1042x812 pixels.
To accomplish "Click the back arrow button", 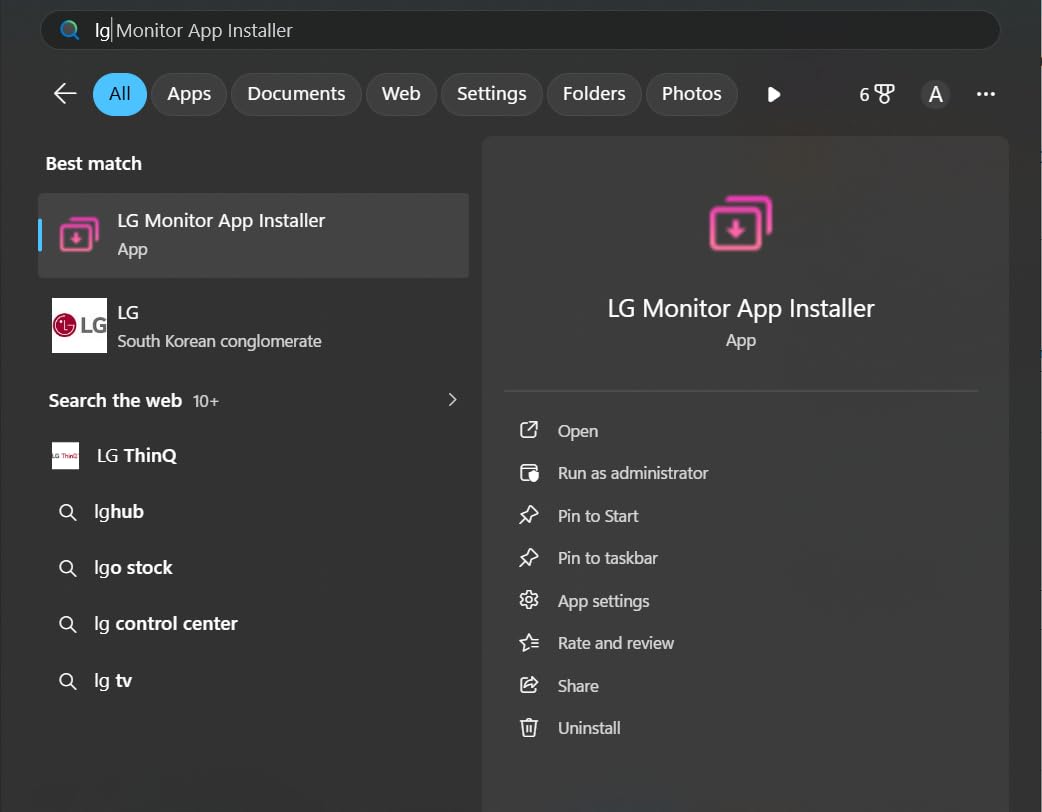I will click(64, 94).
